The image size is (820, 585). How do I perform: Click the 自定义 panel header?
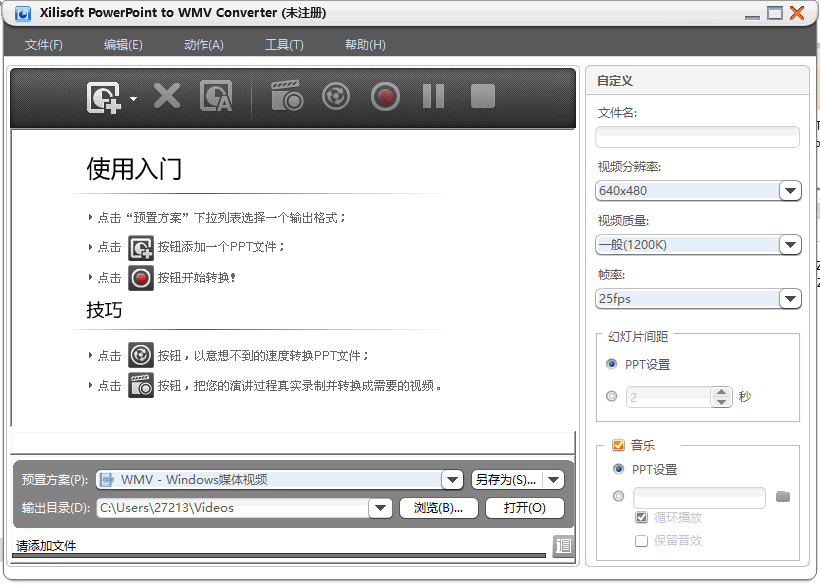697,81
